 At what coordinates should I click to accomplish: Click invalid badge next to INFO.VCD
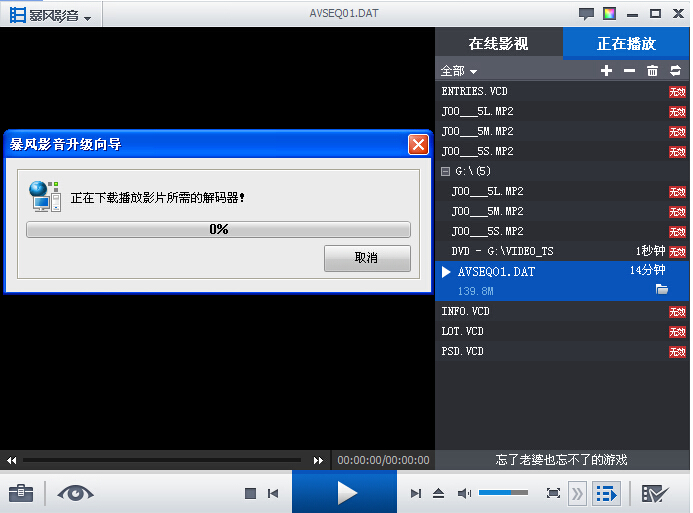point(677,312)
